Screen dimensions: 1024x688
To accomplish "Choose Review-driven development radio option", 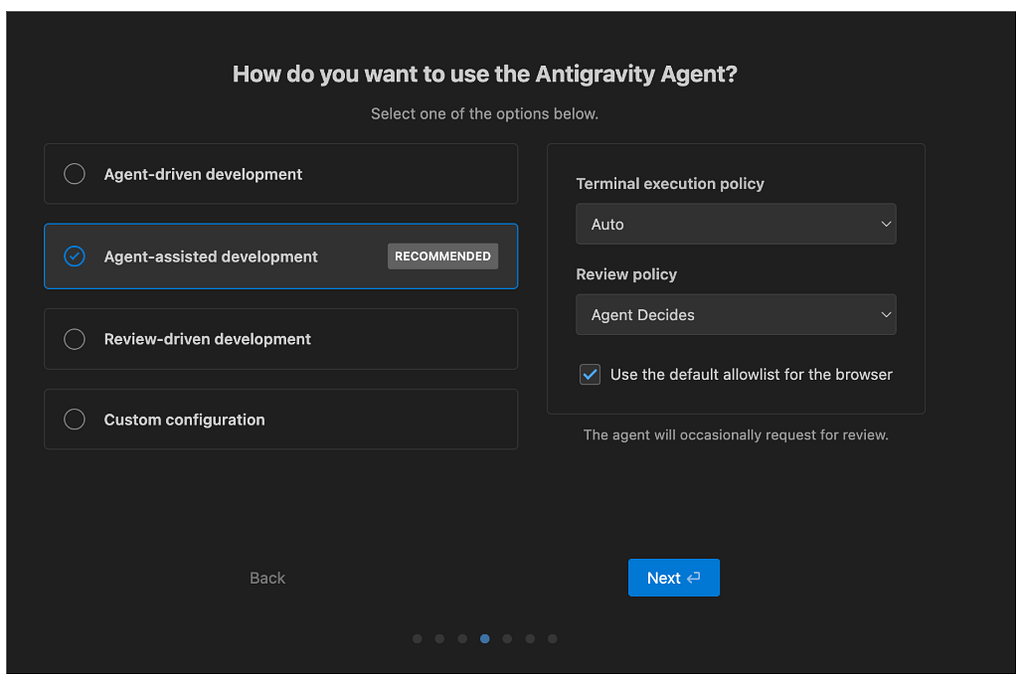I will pos(74,339).
